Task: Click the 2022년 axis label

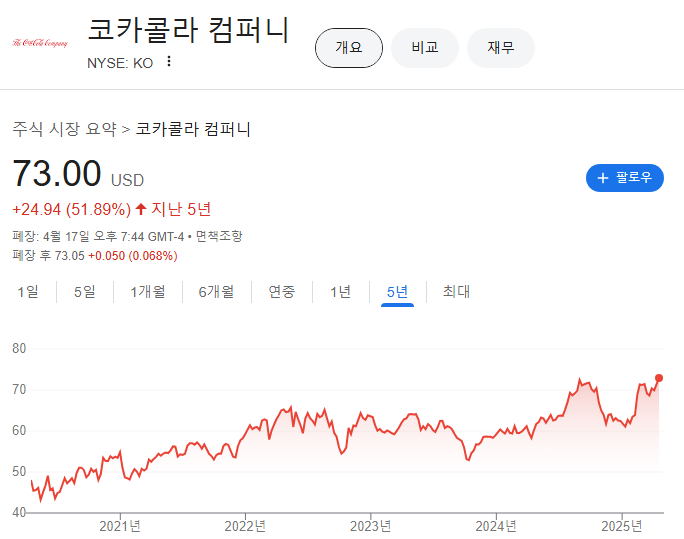Action: (x=245, y=526)
